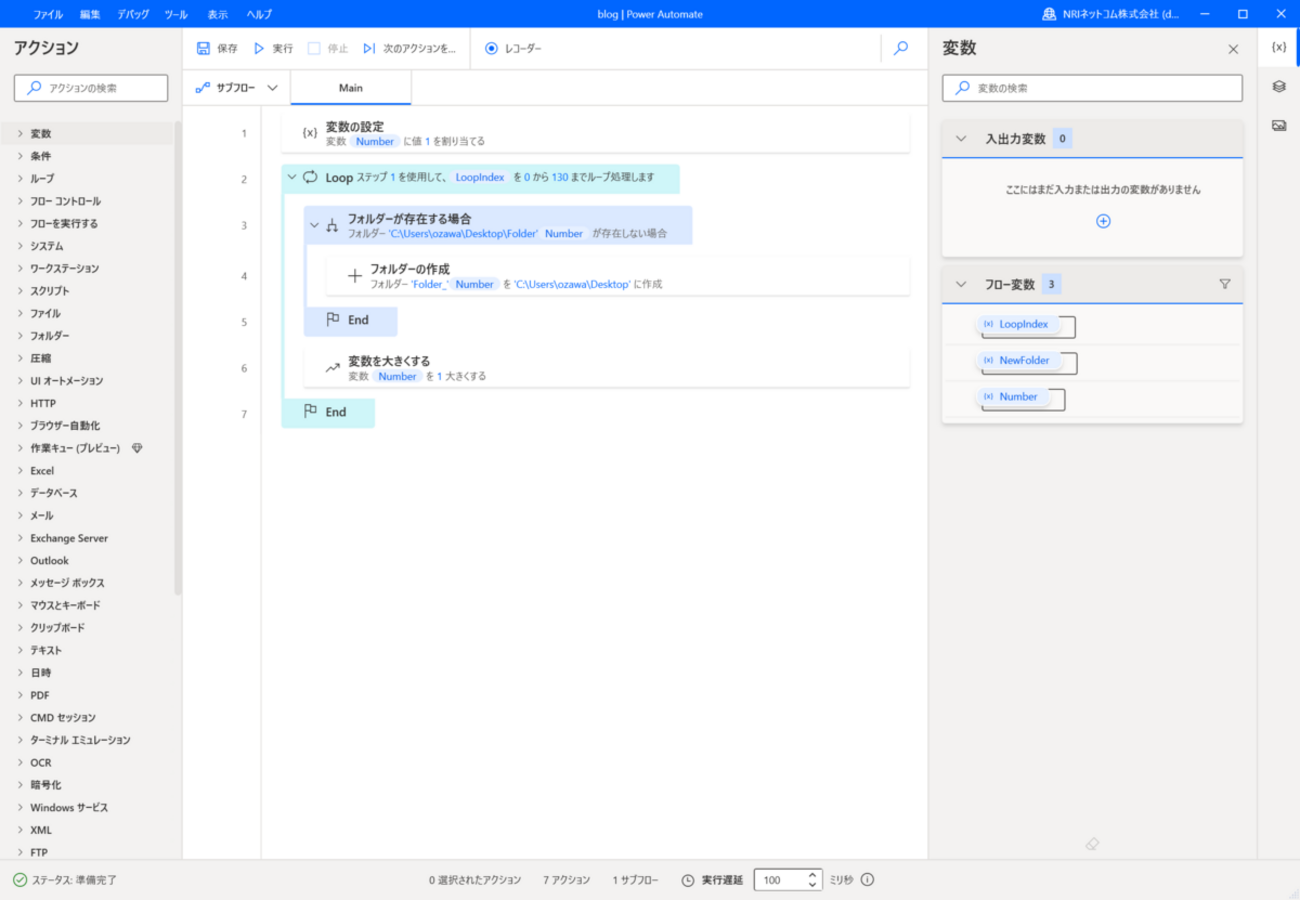Collapse the 入出力変数 section
The width and height of the screenshot is (1300, 900).
(961, 139)
